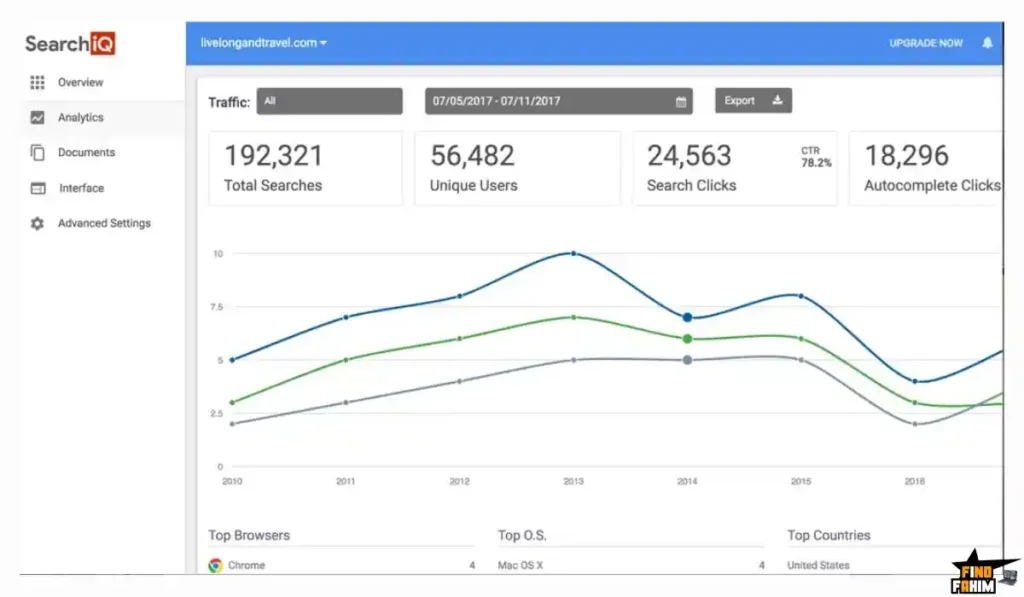Click the calendar icon in date field
Image resolution: width=1024 pixels, height=597 pixels.
681,101
